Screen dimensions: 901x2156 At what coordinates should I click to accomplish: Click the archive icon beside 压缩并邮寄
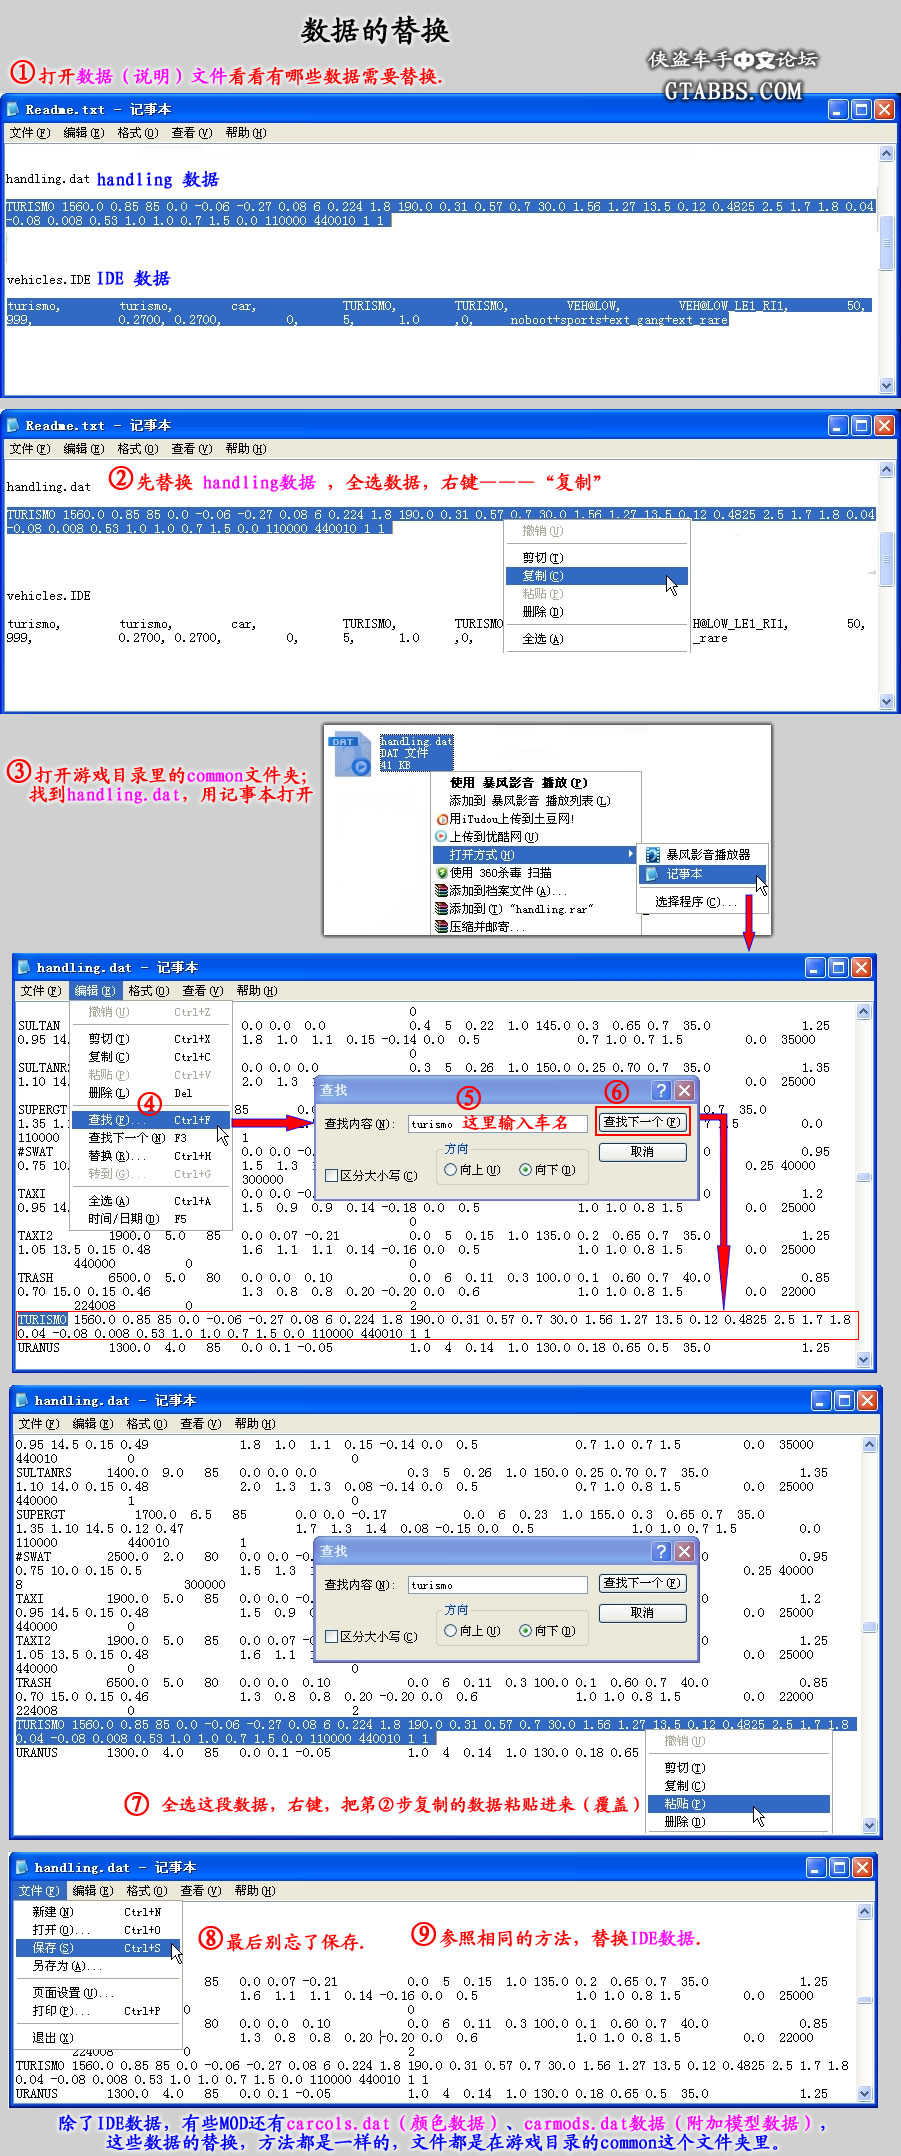(442, 926)
